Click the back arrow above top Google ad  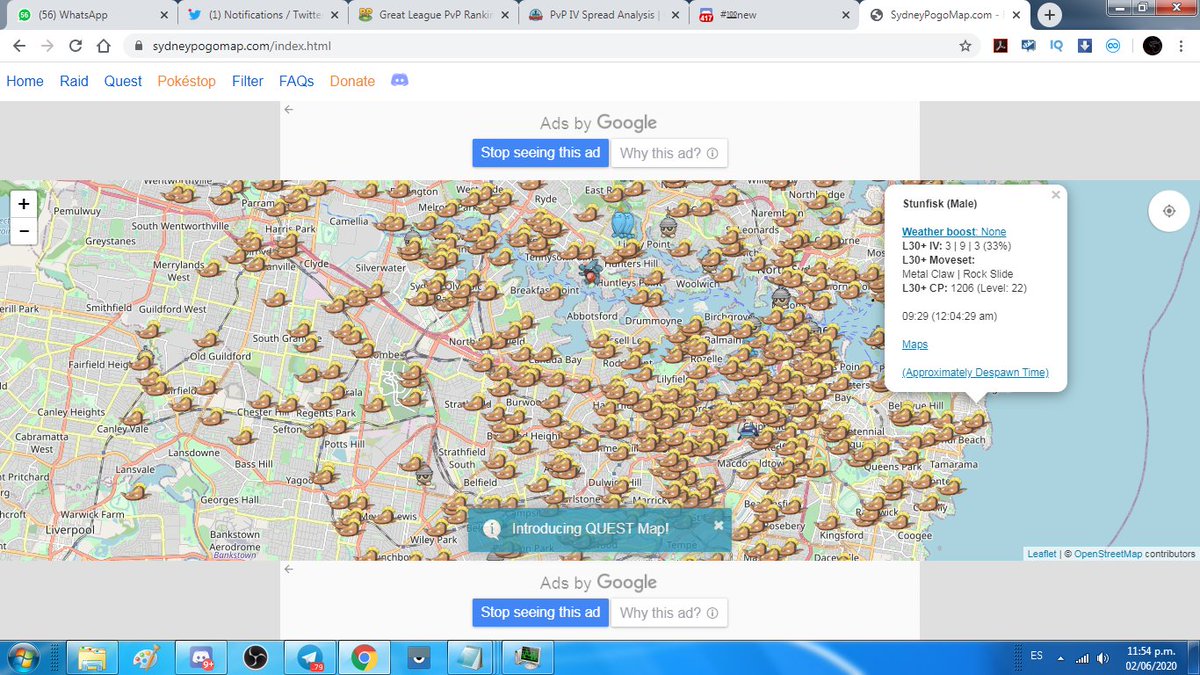click(x=288, y=109)
